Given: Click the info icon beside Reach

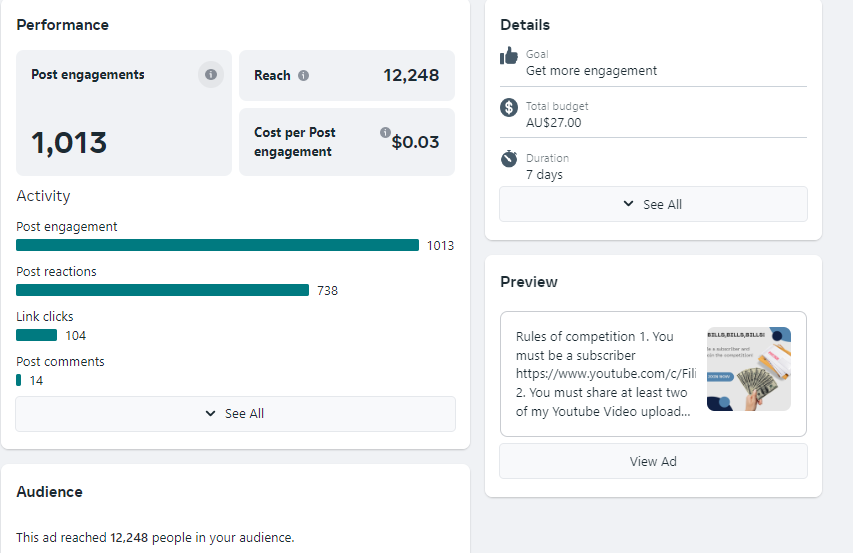Looking at the screenshot, I should tap(303, 75).
